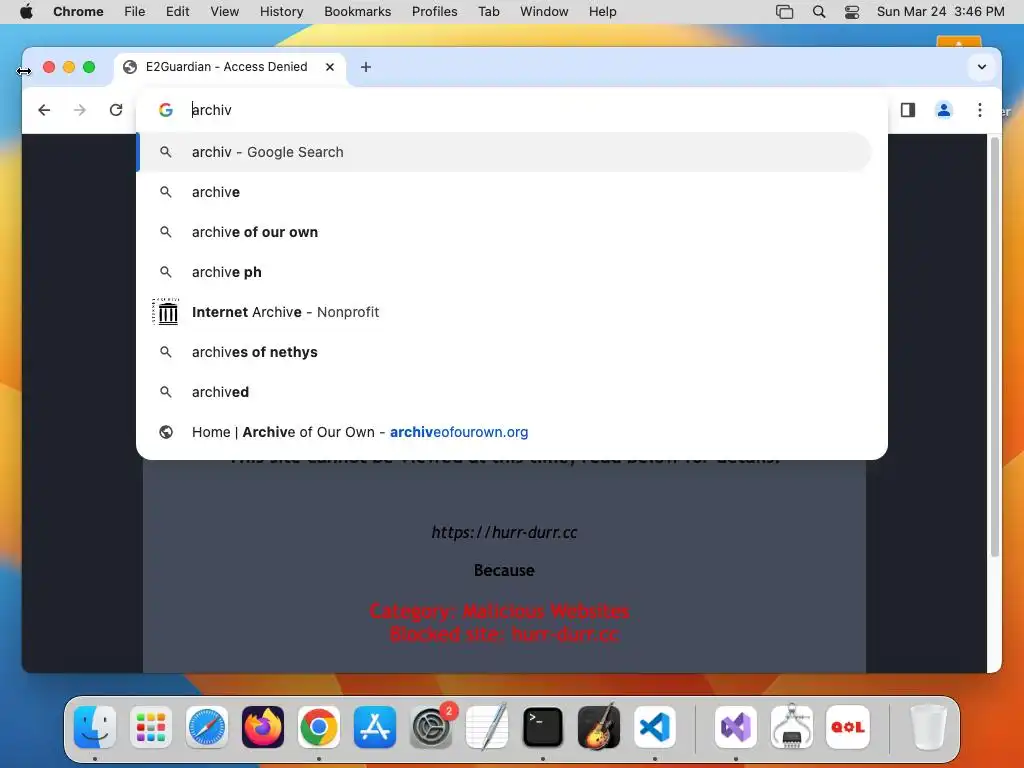The image size is (1024, 768).
Task: Select the 'archive' search suggestion
Action: click(505, 192)
